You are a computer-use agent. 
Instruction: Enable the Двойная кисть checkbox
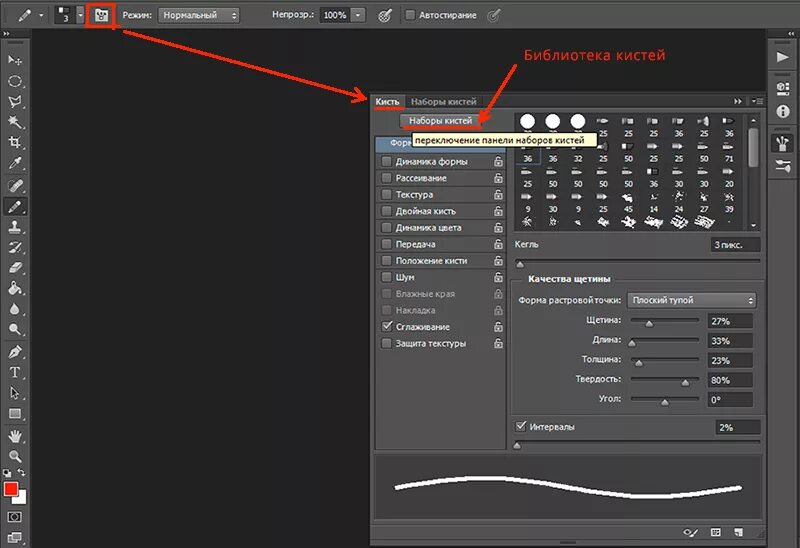(387, 211)
